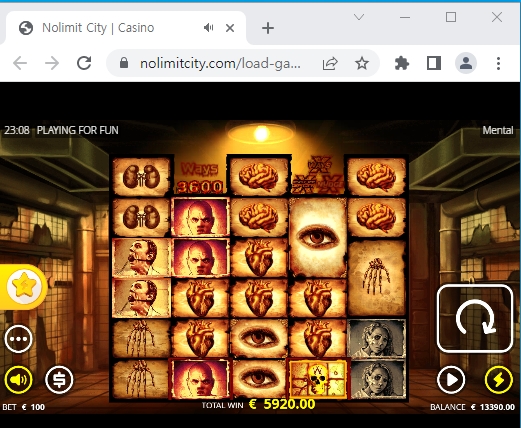Open the yellow star bonus feature button
The width and height of the screenshot is (521, 428).
point(24,287)
